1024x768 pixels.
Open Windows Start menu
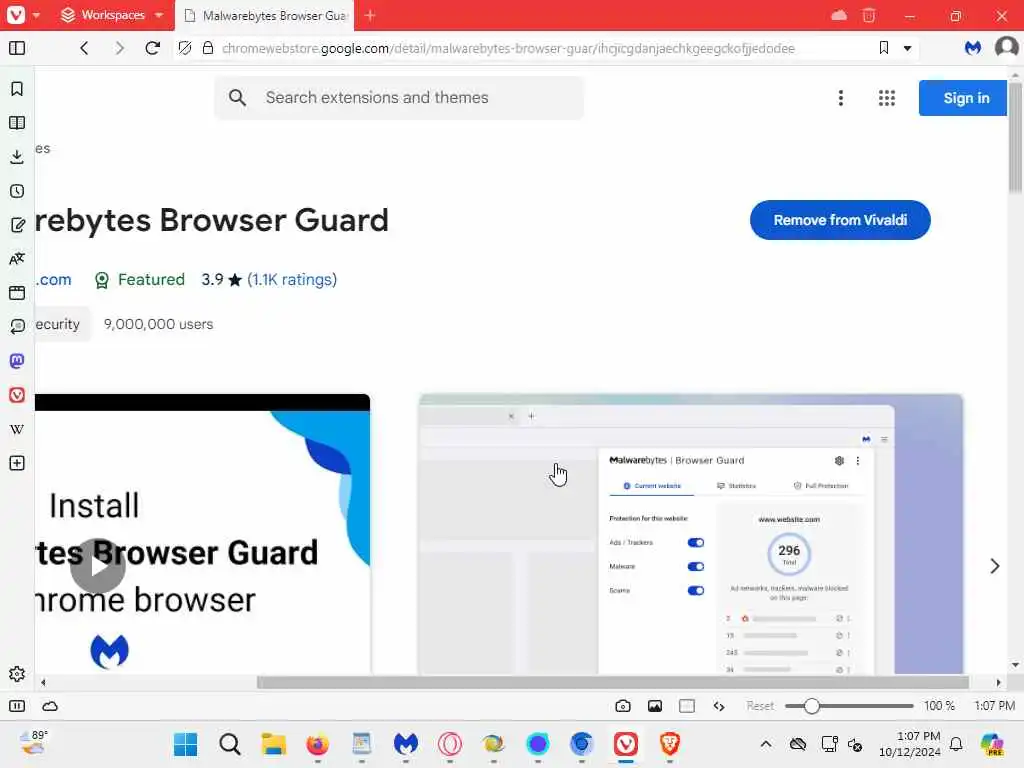click(185, 744)
